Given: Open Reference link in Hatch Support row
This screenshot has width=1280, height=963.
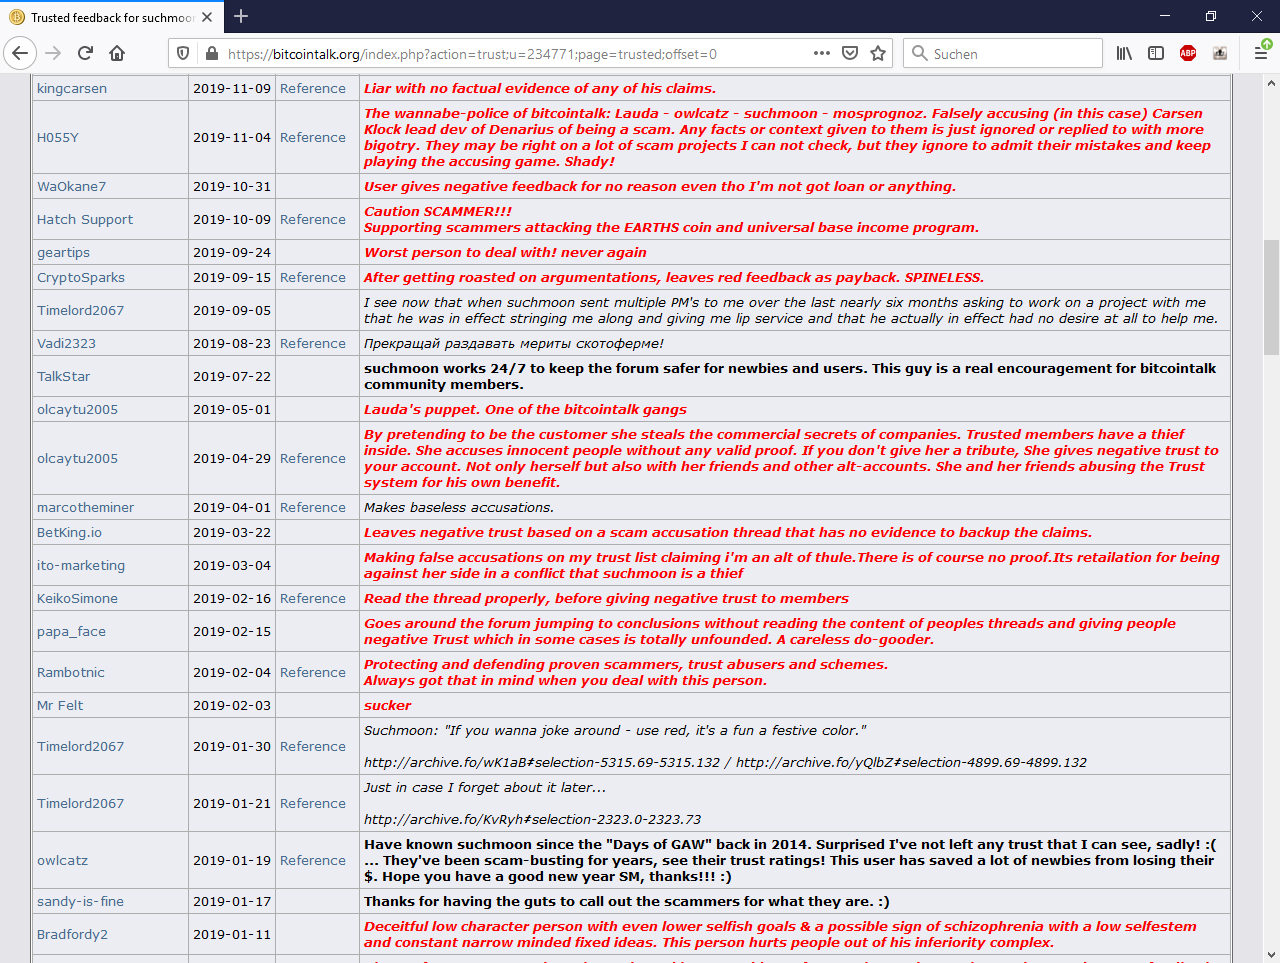Looking at the screenshot, I should (x=313, y=219).
